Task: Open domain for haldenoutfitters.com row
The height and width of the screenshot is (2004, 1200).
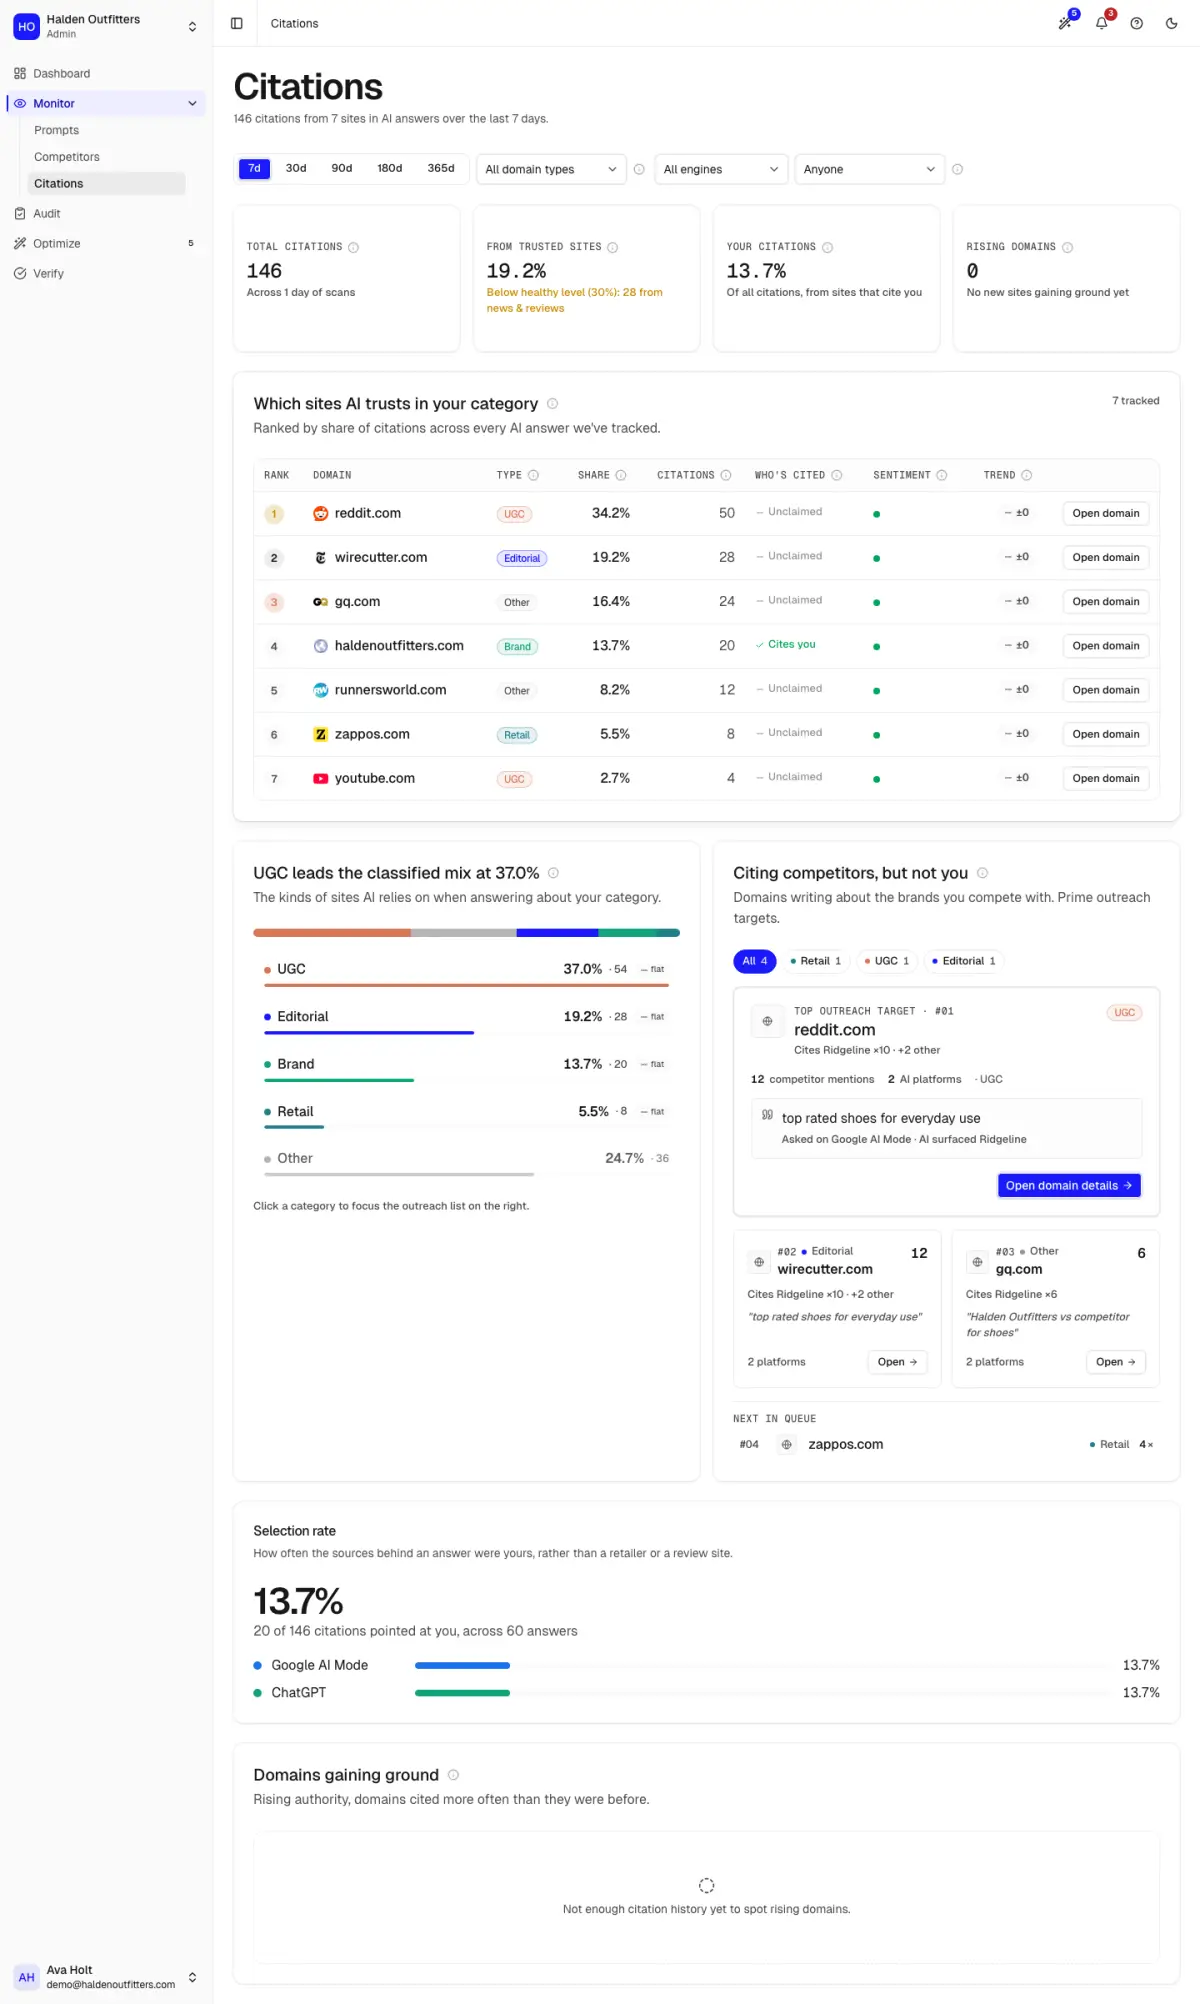Action: tap(1106, 646)
